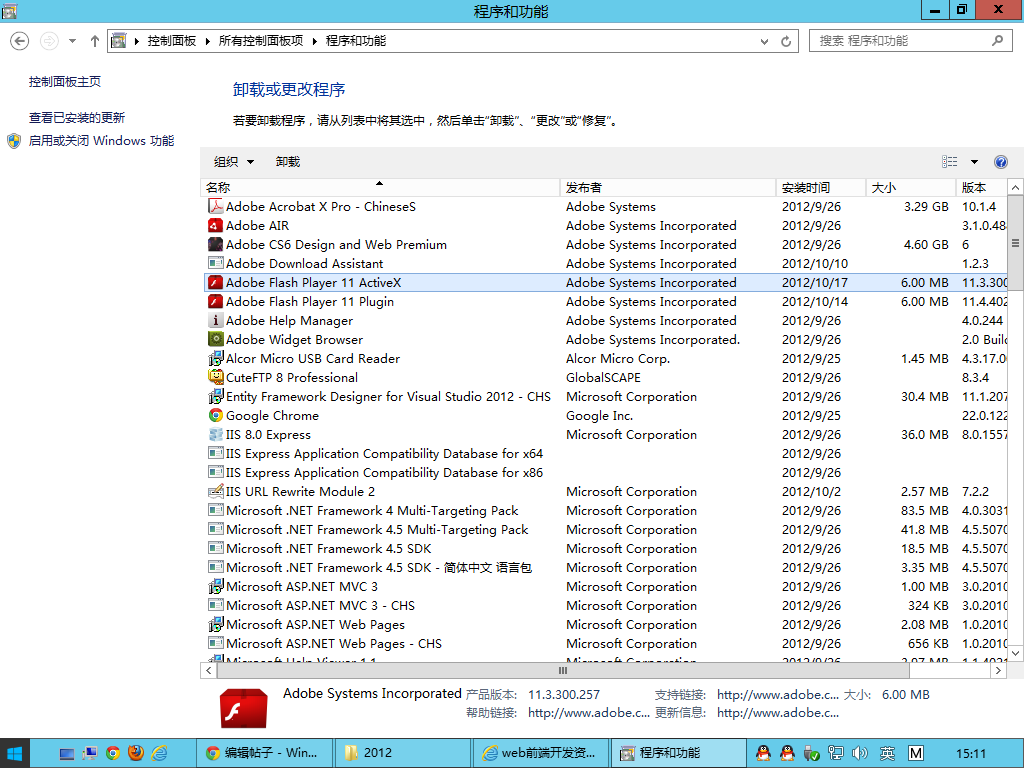Open the view options dropdown arrow
The width and height of the screenshot is (1024, 768).
coord(974,162)
